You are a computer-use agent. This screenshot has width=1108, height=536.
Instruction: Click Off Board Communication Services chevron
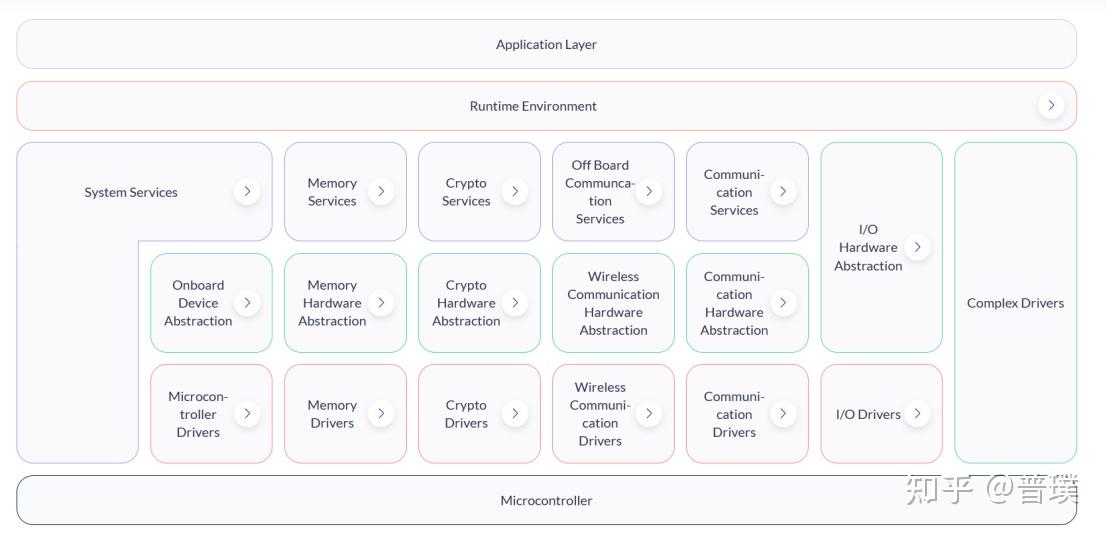click(x=649, y=191)
